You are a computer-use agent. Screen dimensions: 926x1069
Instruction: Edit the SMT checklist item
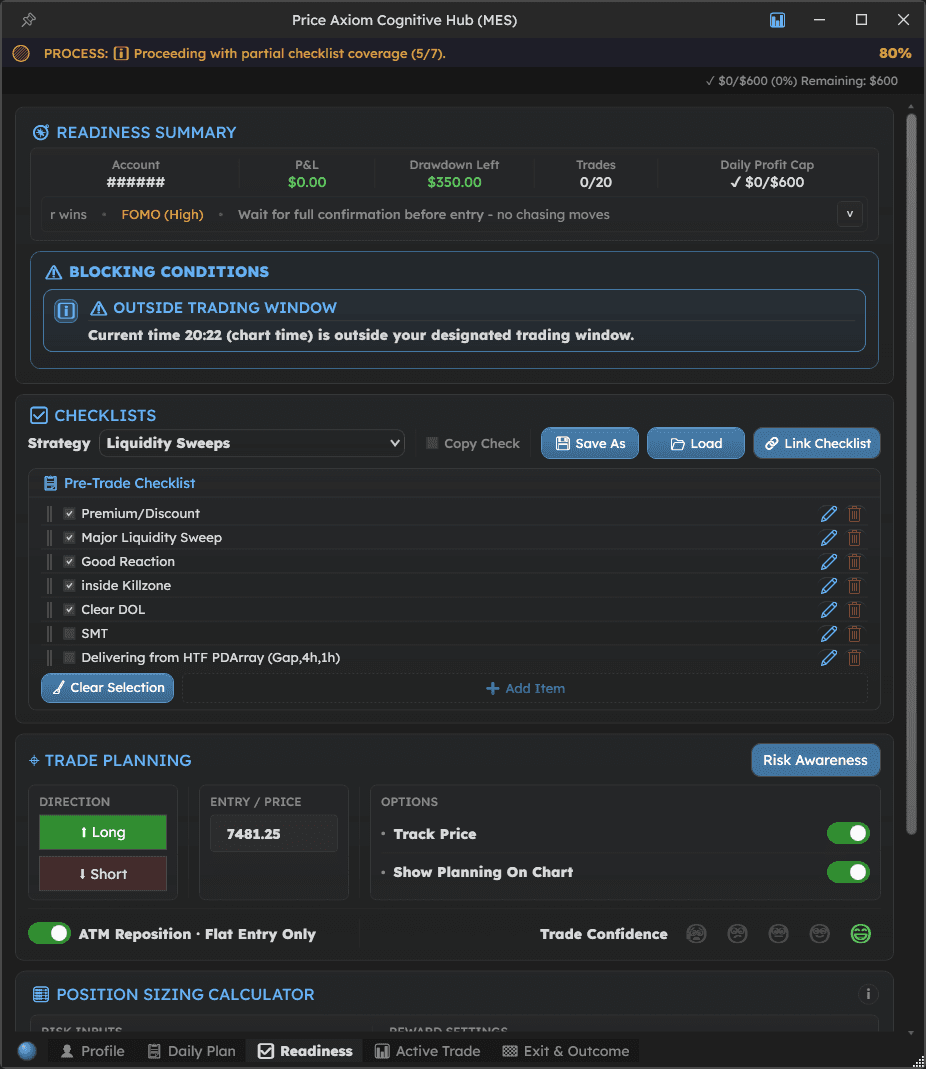828,634
